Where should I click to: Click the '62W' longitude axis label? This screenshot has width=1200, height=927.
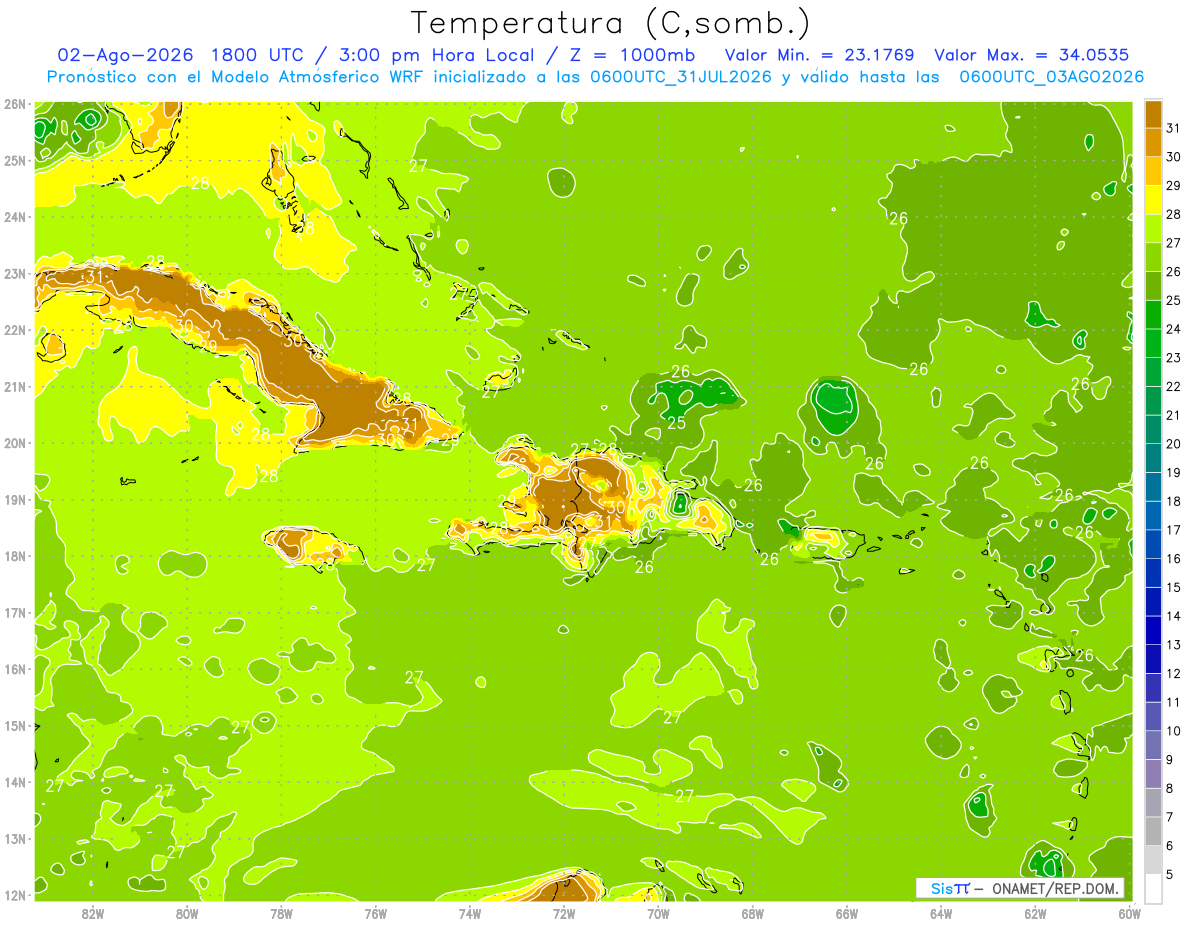click(x=1035, y=913)
